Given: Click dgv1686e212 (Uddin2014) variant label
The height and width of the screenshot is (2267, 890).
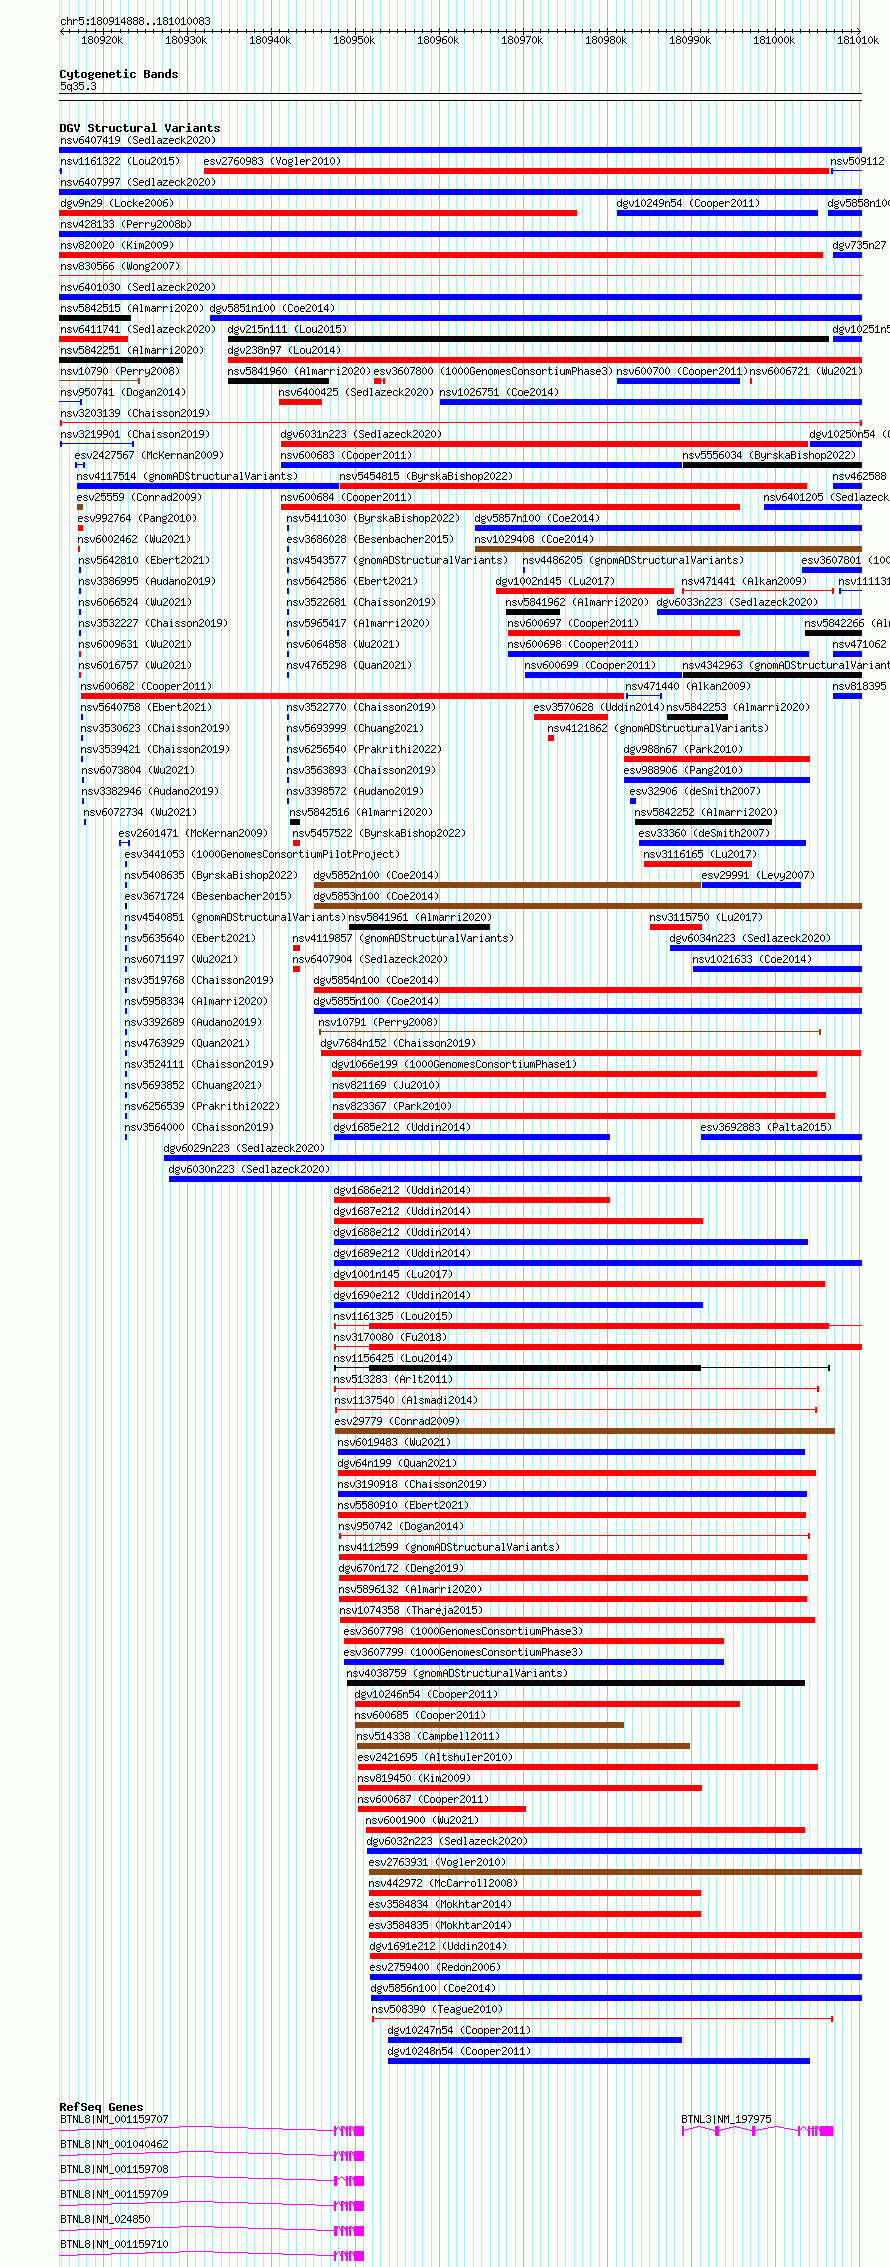Looking at the screenshot, I should [x=402, y=1190].
